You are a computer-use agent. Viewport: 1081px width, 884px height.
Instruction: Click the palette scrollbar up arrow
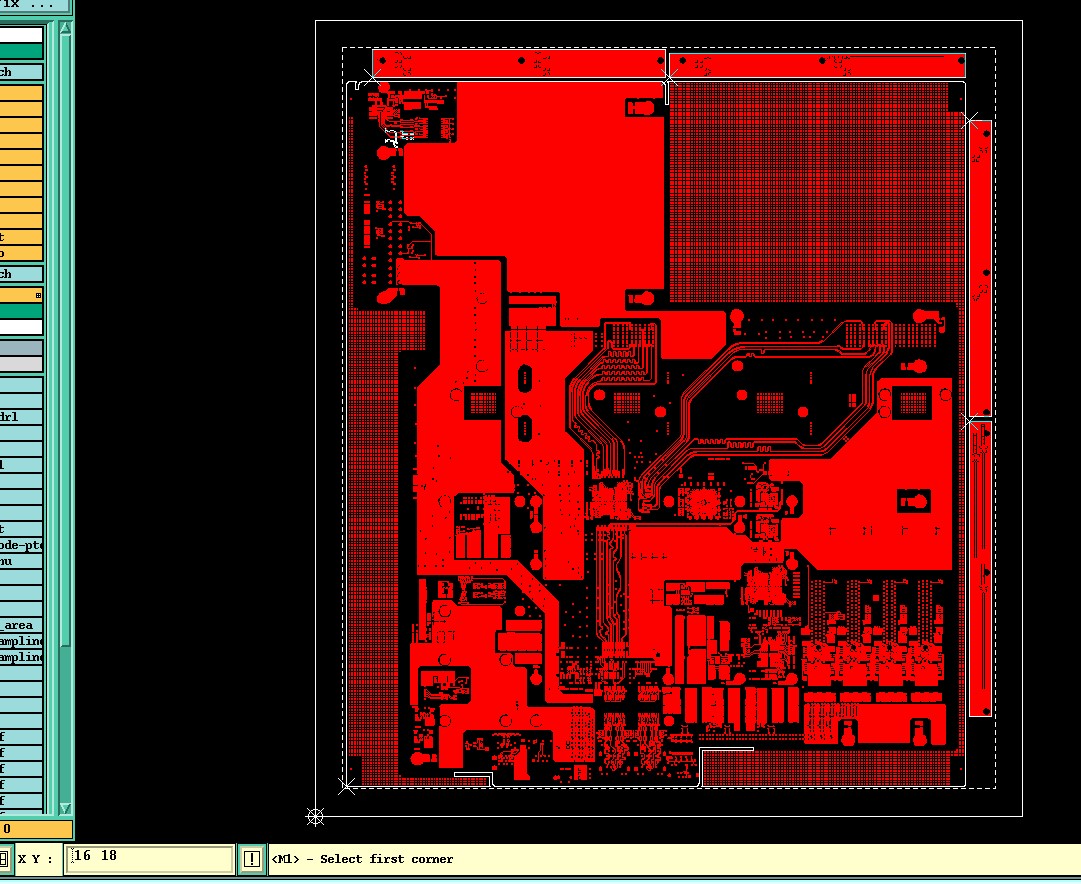pyautogui.click(x=65, y=28)
